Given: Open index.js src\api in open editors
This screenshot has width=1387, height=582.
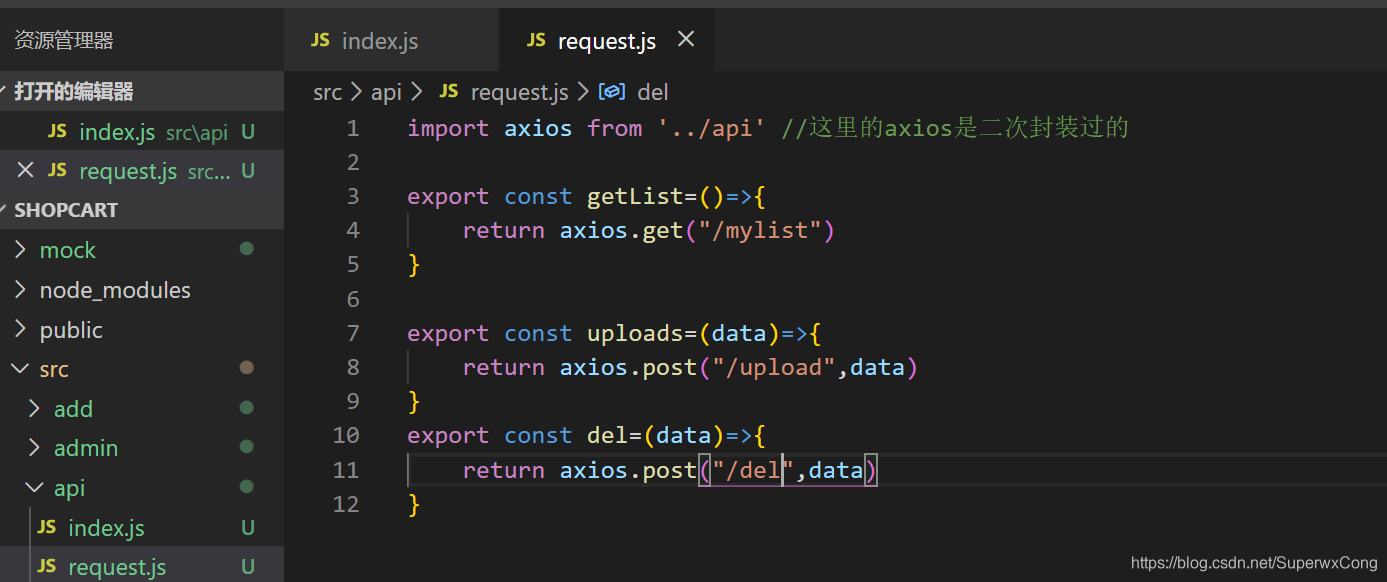Looking at the screenshot, I should tap(142, 132).
